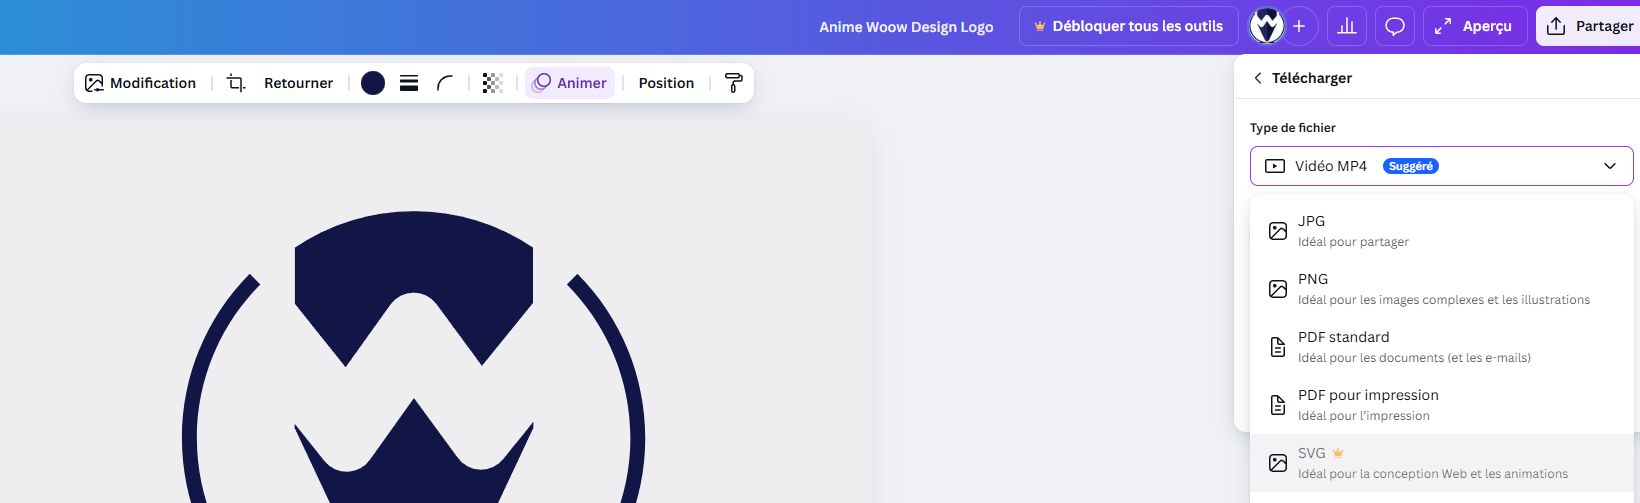Click the dark navy color swatch
This screenshot has height=503, width=1640.
tap(373, 83)
